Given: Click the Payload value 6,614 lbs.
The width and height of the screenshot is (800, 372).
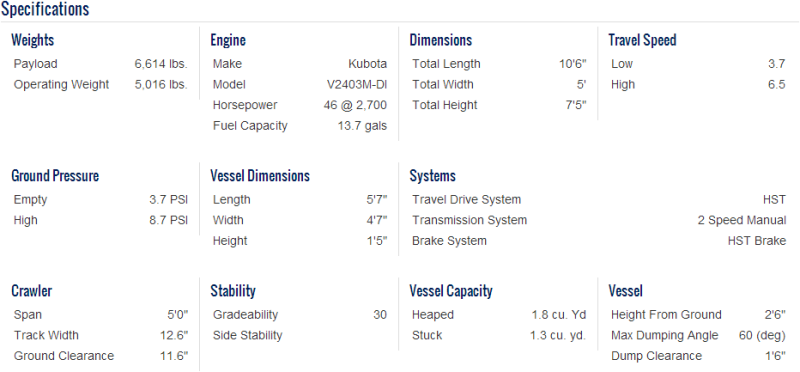Looking at the screenshot, I should point(161,64).
